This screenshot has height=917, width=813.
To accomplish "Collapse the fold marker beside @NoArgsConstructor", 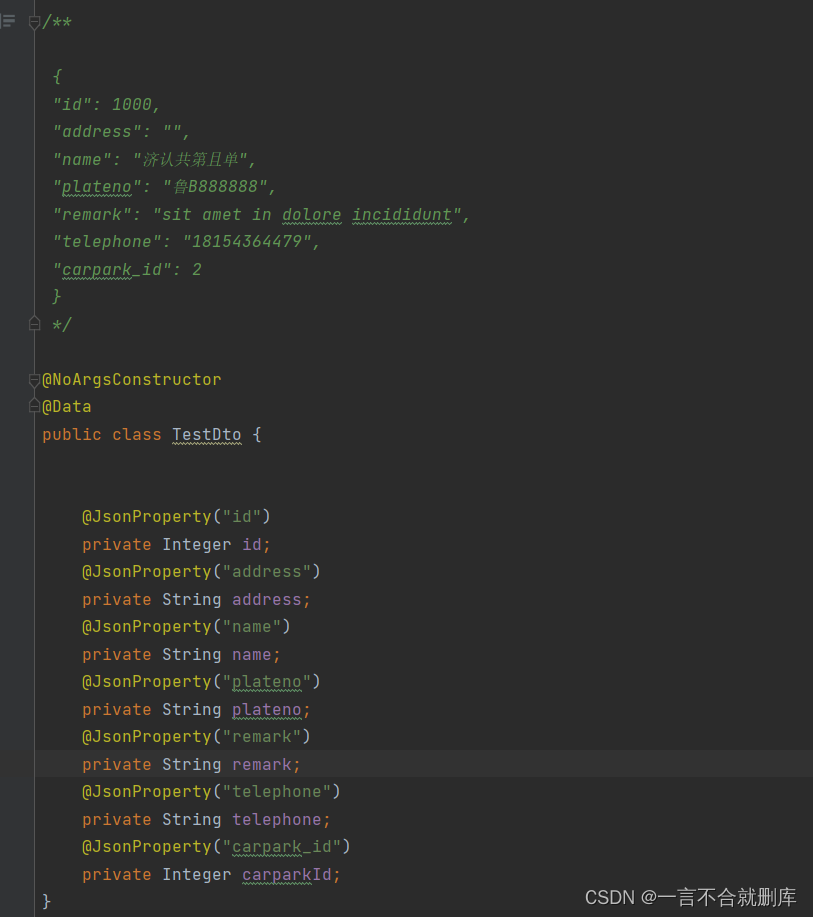I will 35,380.
